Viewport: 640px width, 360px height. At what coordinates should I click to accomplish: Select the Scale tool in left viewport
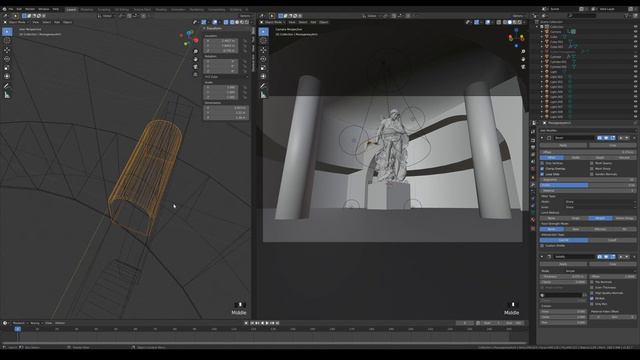[x=7, y=68]
